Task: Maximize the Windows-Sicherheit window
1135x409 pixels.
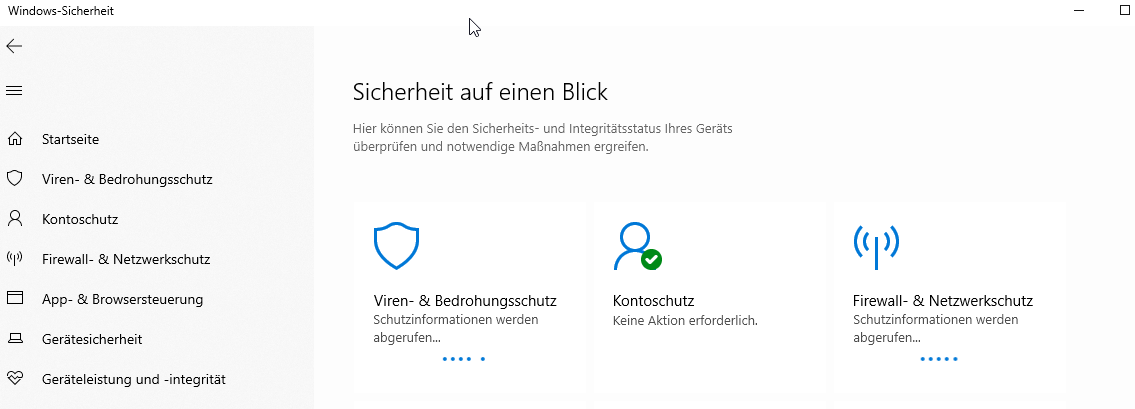Action: pos(1125,10)
